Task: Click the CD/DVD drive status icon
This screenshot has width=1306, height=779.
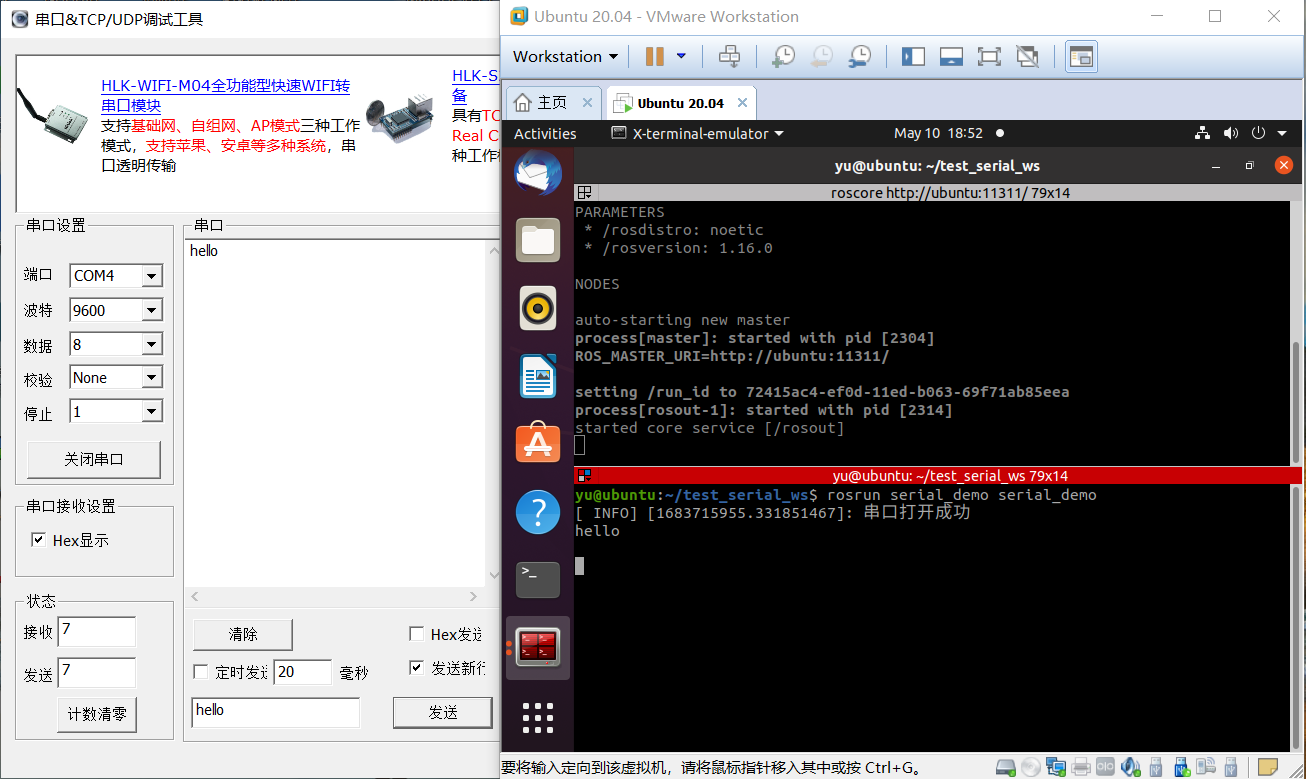Action: 1032,767
